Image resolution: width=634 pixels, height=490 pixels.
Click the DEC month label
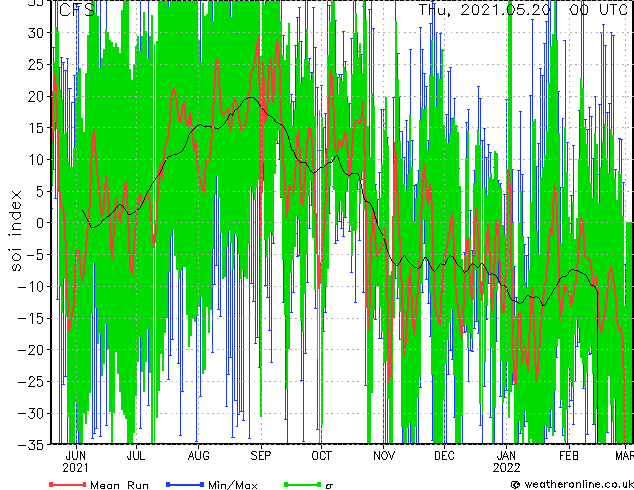tap(444, 456)
